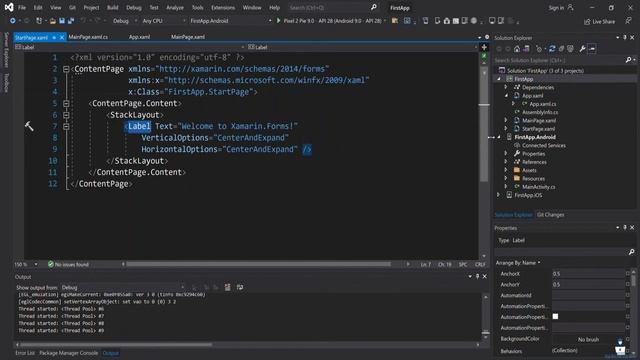Click the Properties panel search magnifier icon
The image size is (640, 360).
[631, 252]
